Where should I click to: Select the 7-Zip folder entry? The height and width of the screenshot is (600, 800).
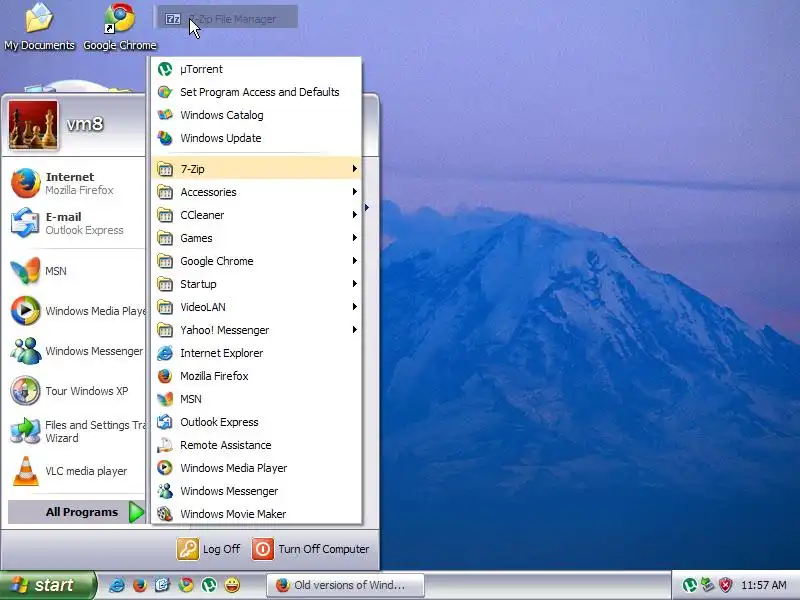257,169
